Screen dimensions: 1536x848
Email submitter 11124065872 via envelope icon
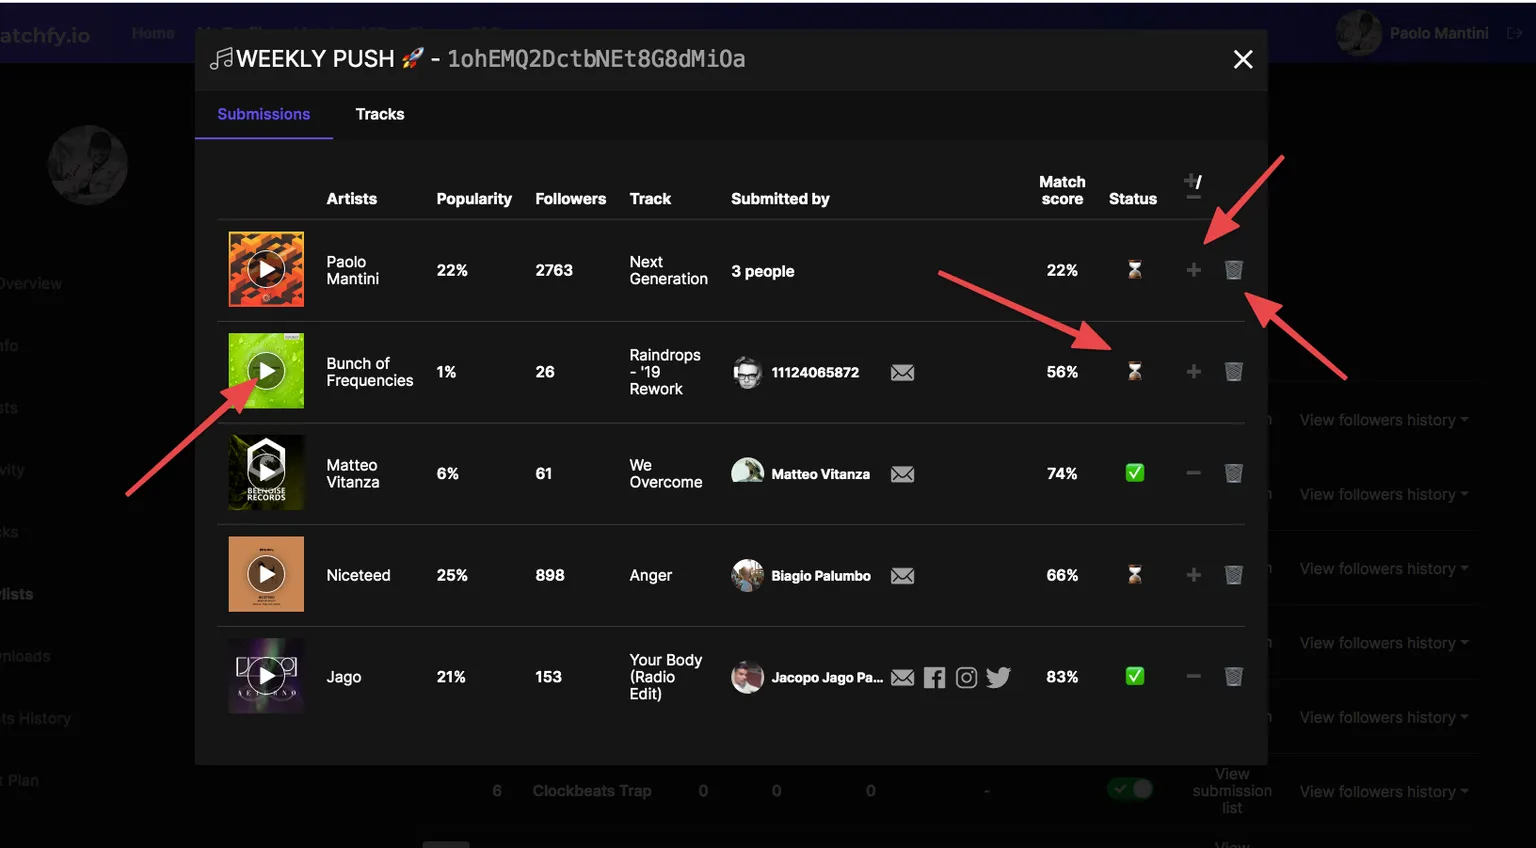coord(902,373)
